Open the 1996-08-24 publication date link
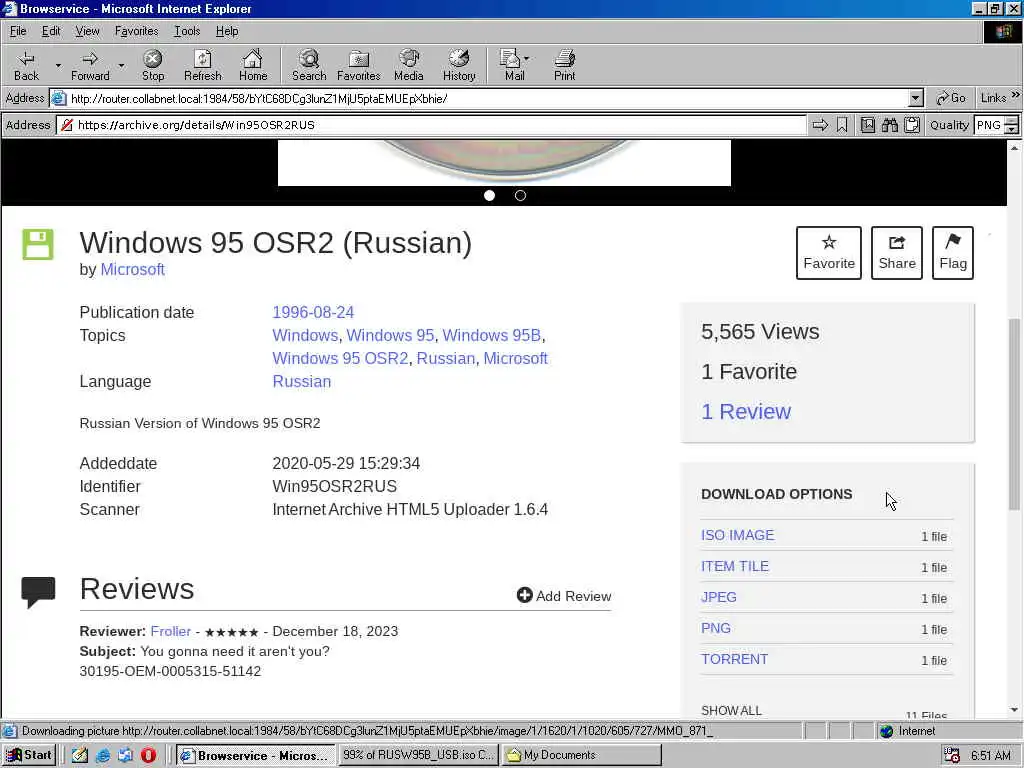The image size is (1024, 768). point(313,312)
